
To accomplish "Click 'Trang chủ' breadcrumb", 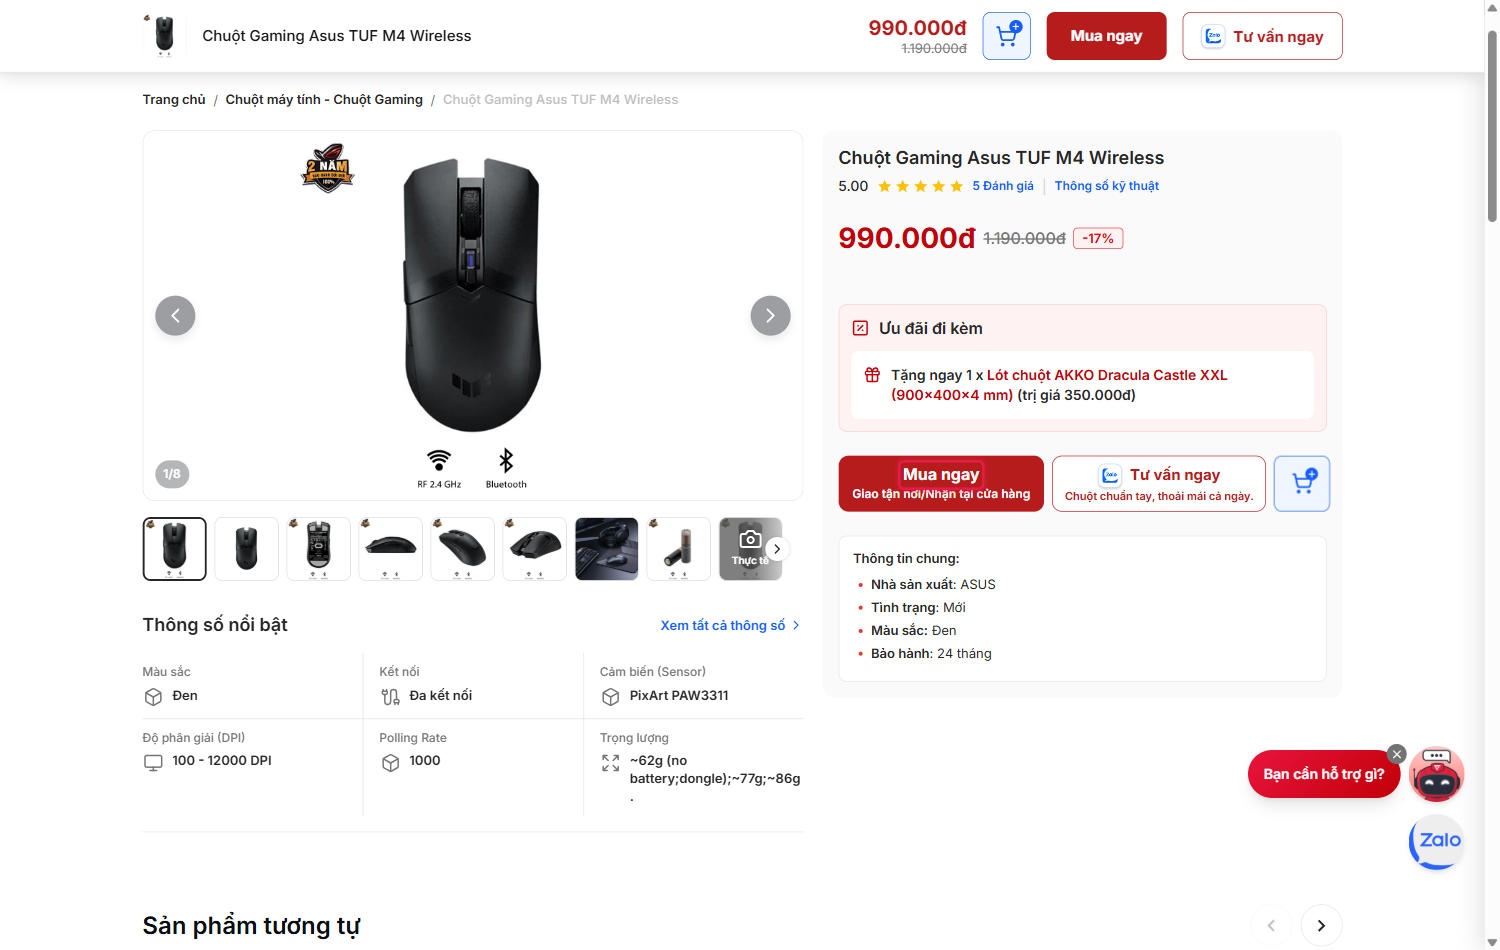I will tap(174, 99).
